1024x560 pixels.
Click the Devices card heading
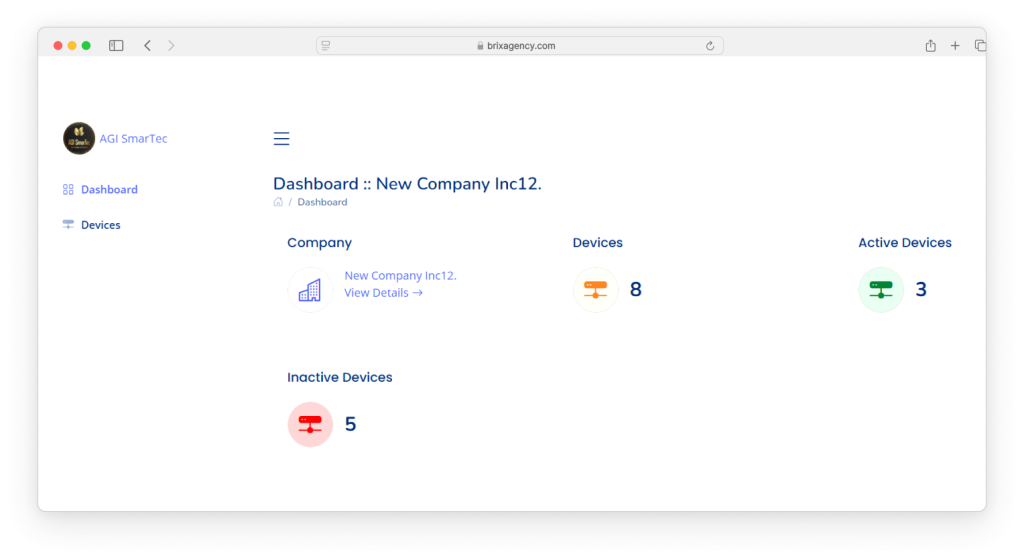pos(598,243)
